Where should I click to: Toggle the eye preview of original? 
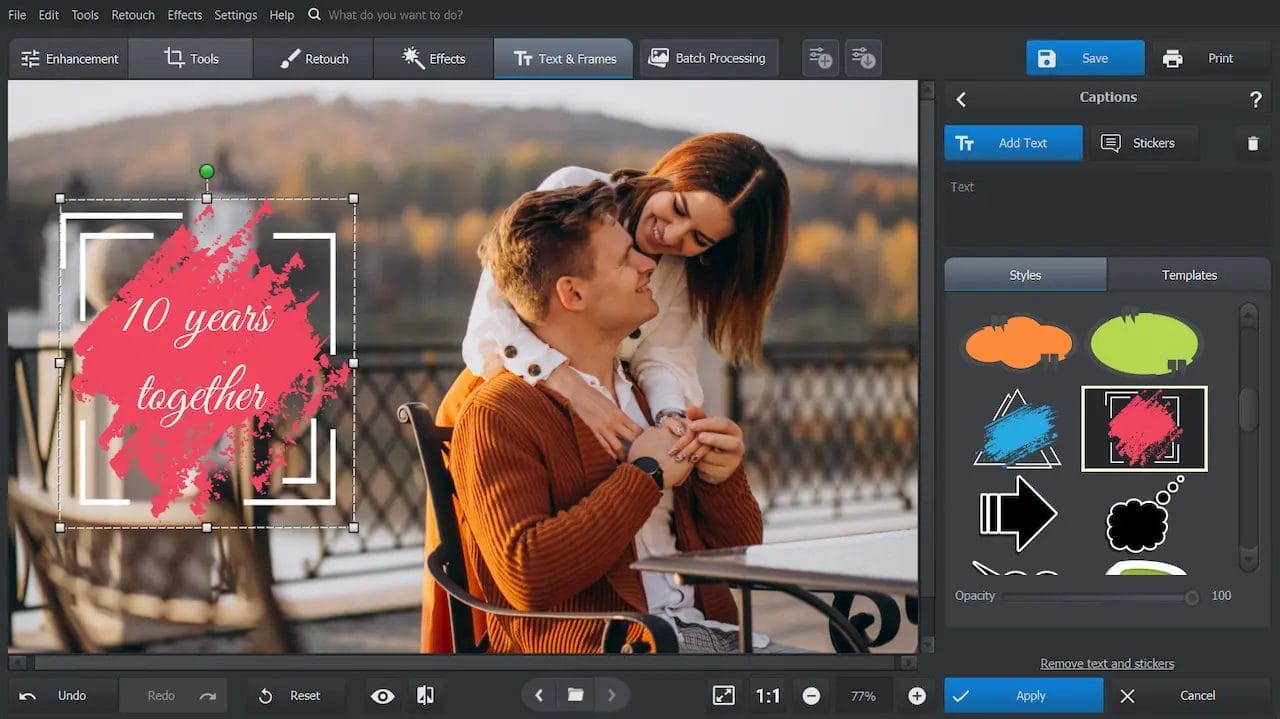(382, 696)
